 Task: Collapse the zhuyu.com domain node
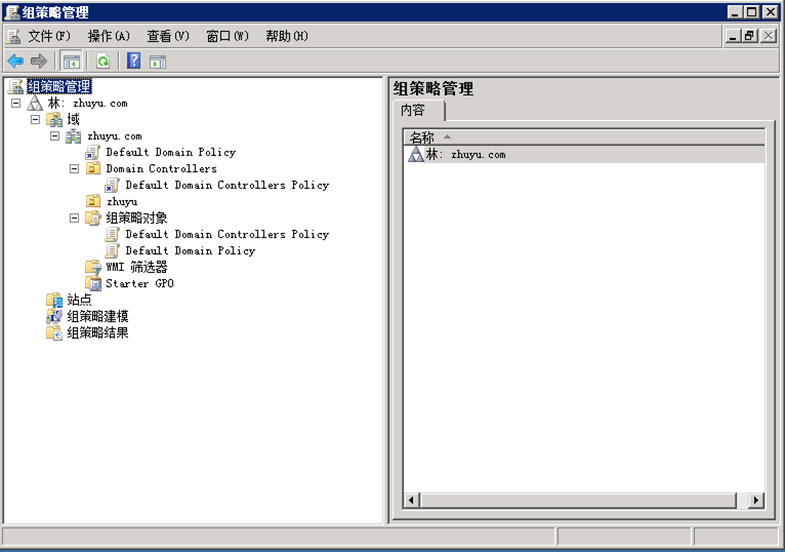55,136
